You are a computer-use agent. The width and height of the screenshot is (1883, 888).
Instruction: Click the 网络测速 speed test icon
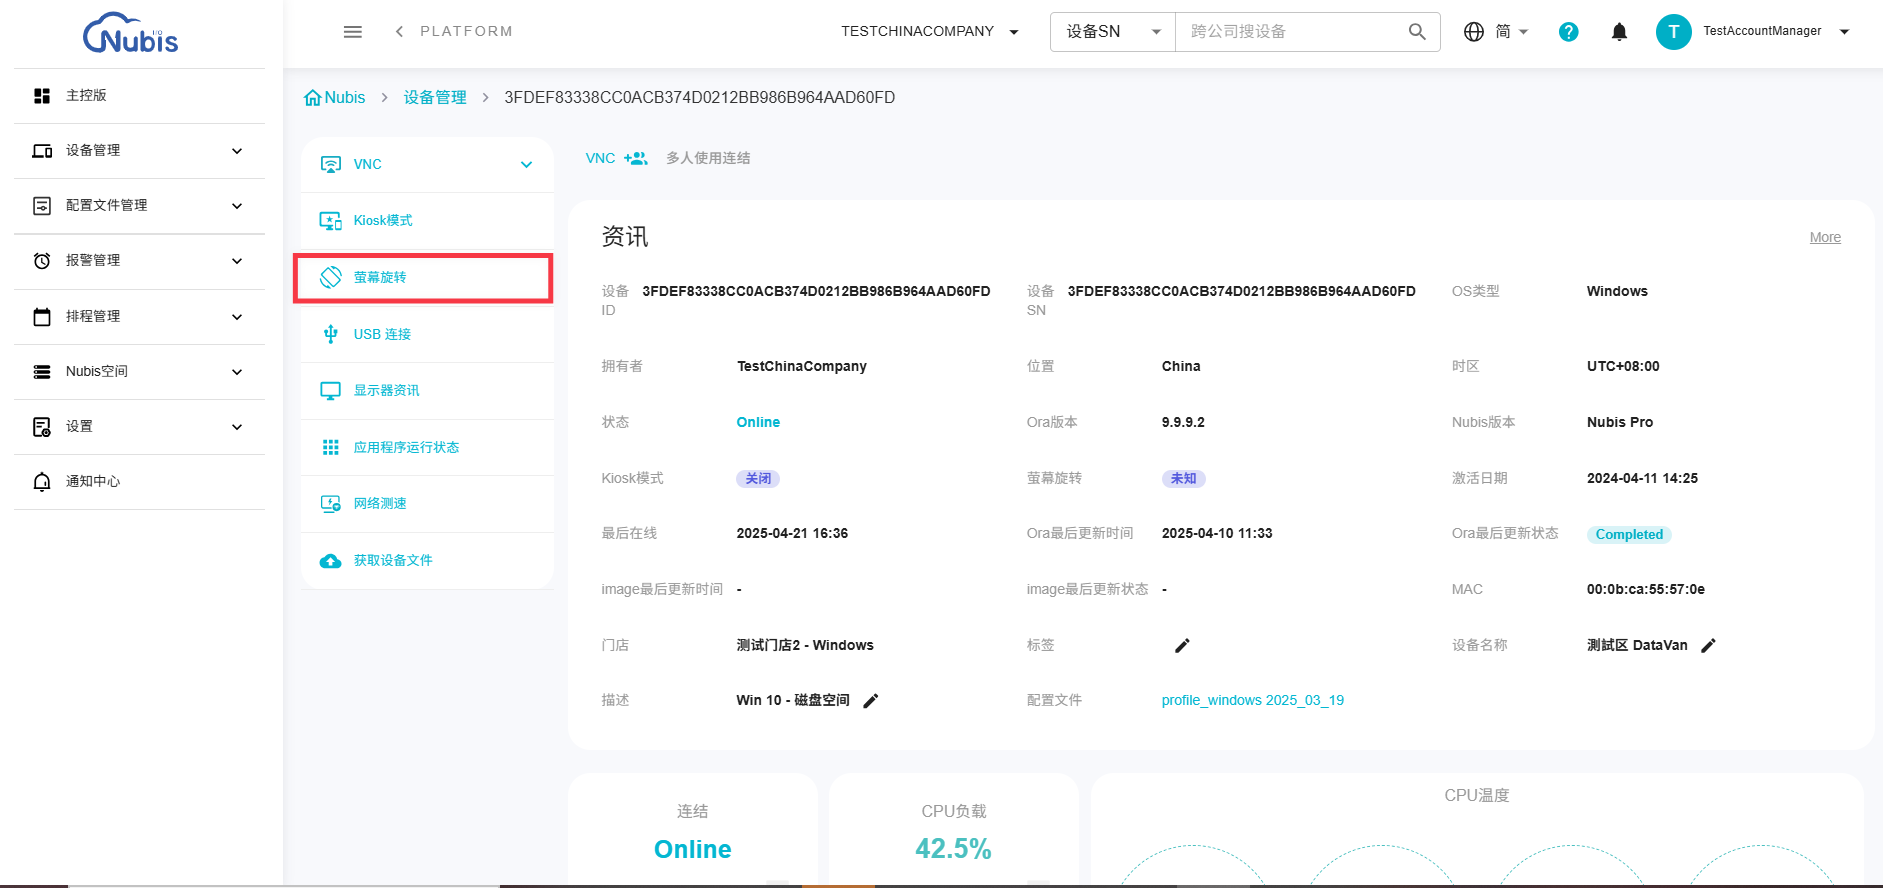coord(330,504)
